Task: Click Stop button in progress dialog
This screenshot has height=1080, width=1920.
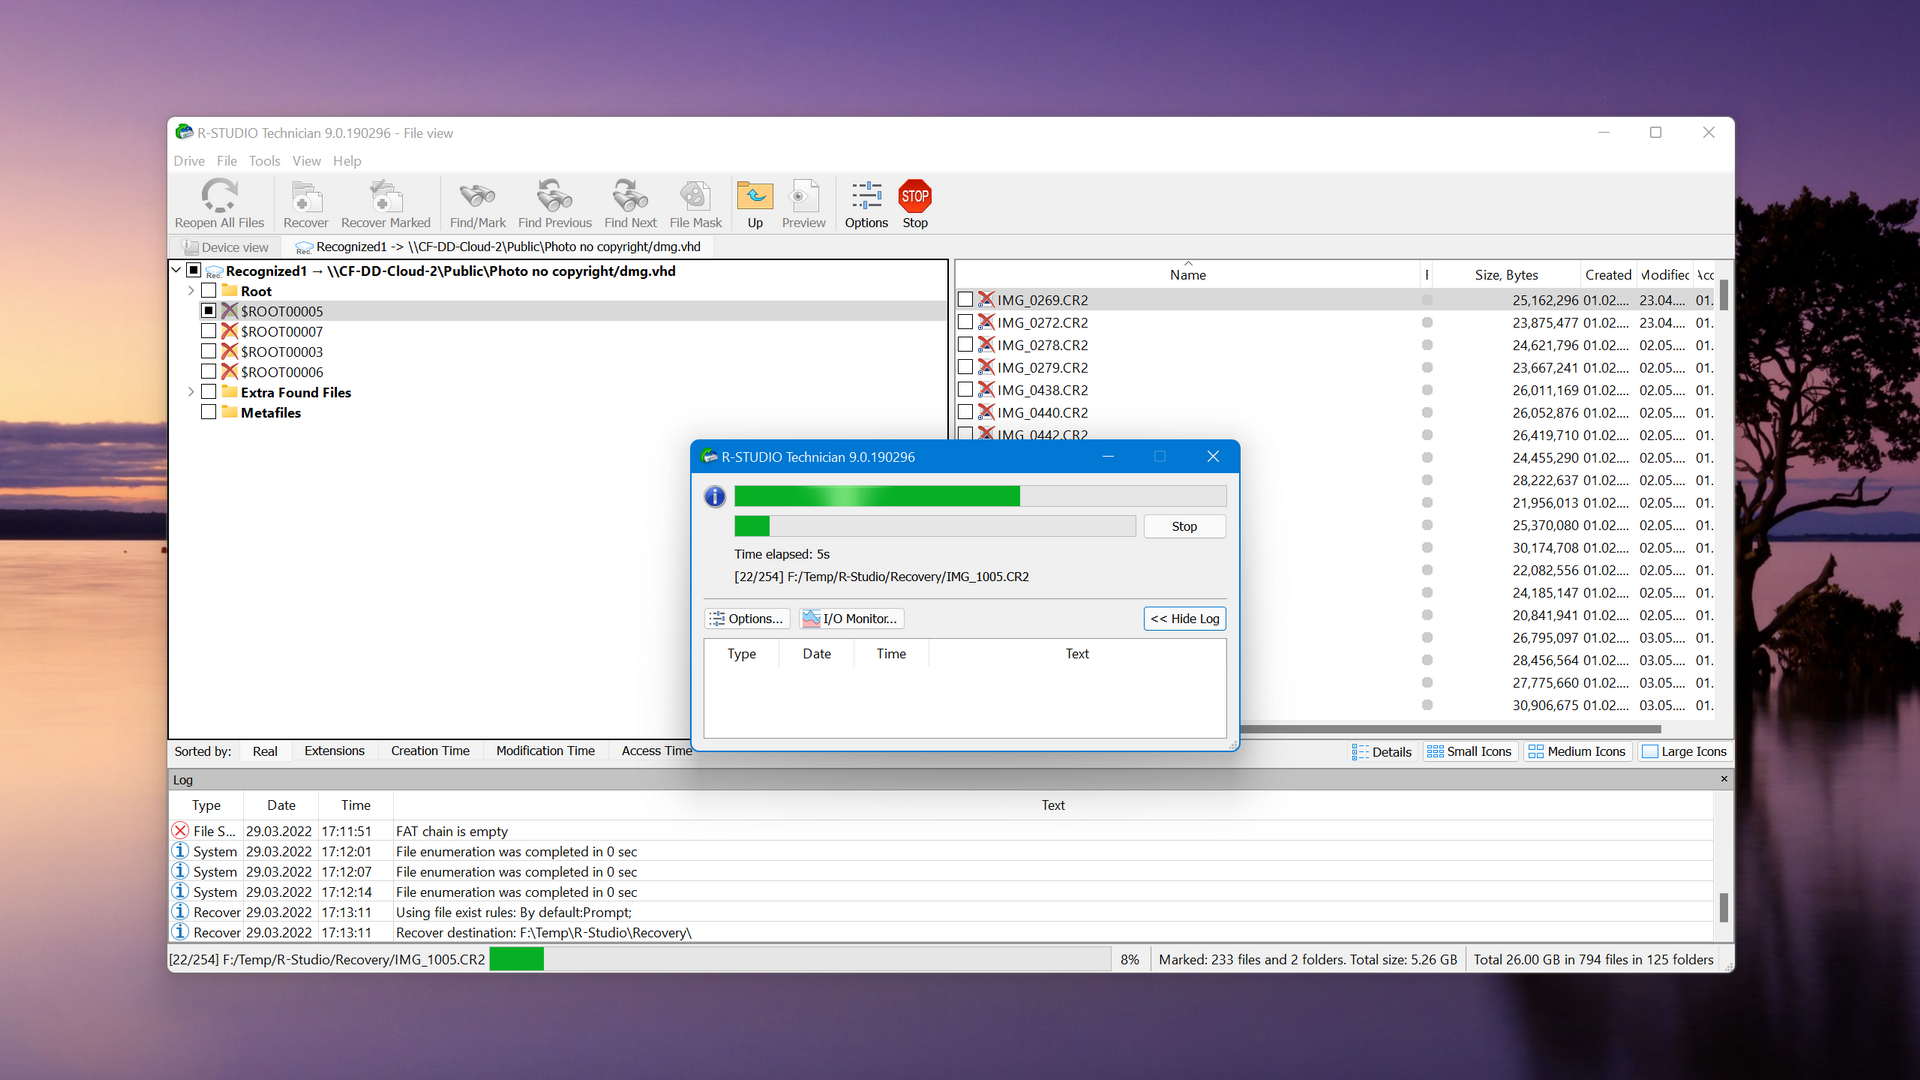Action: click(1184, 526)
